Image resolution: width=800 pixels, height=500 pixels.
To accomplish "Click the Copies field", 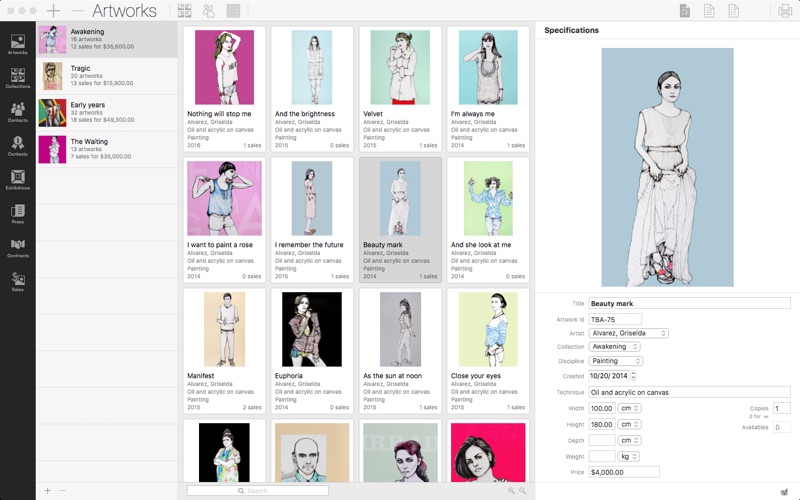I will tap(782, 408).
